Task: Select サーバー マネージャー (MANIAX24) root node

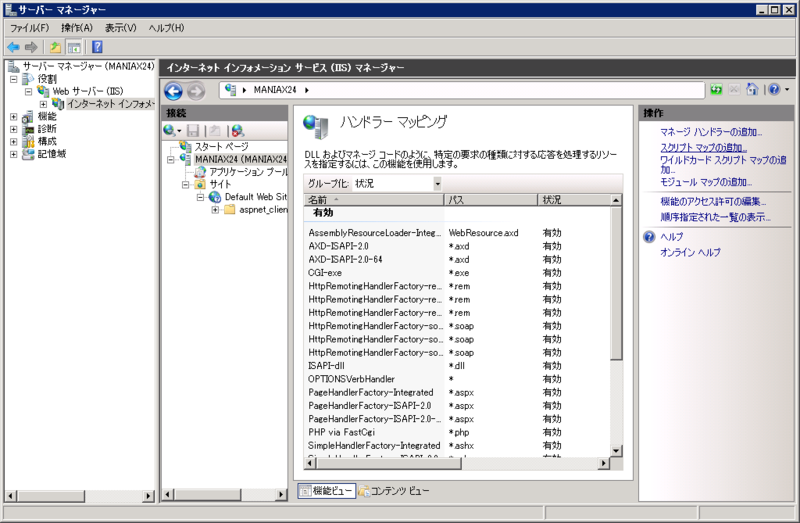Action: 88,66
